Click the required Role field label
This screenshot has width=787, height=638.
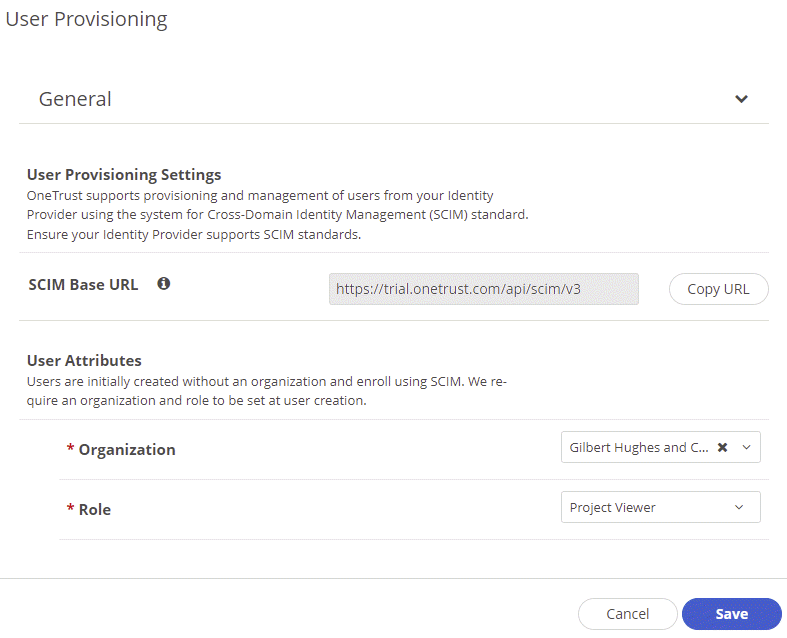pyautogui.click(x=94, y=510)
